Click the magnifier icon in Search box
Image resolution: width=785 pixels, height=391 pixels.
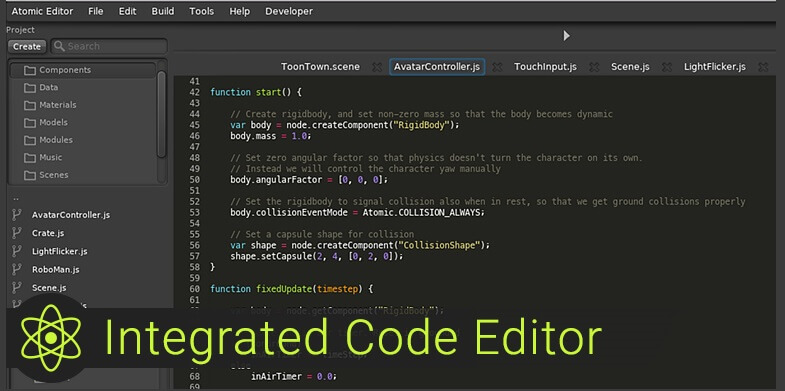(x=59, y=47)
